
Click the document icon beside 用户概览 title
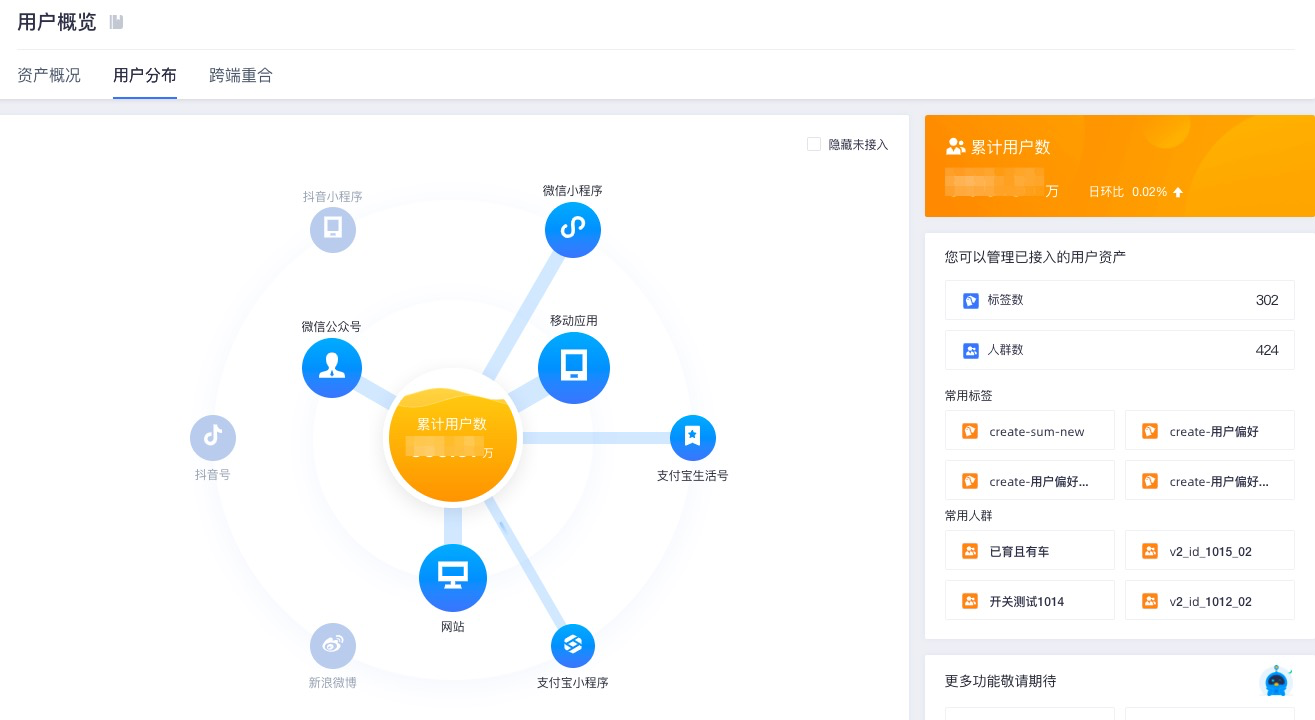(x=117, y=22)
